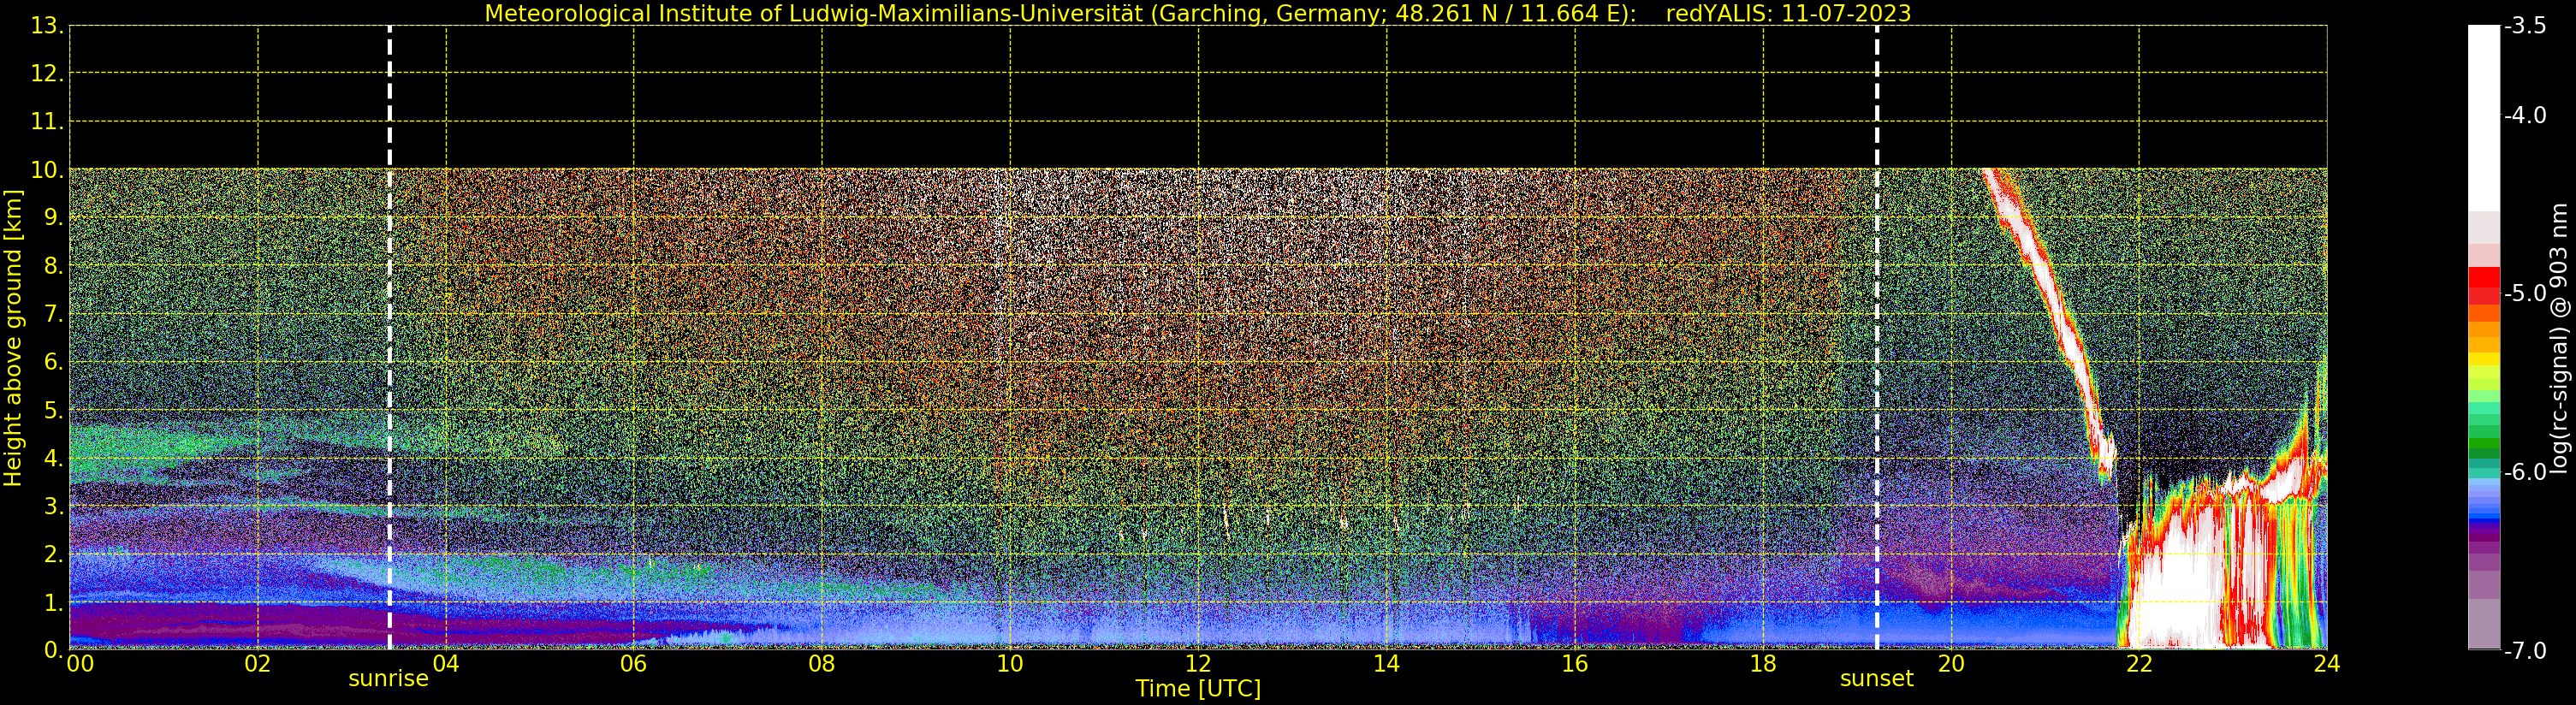This screenshot has height=705, width=2576.
Task: Click the height tick label '3.'
Action: pos(53,506)
